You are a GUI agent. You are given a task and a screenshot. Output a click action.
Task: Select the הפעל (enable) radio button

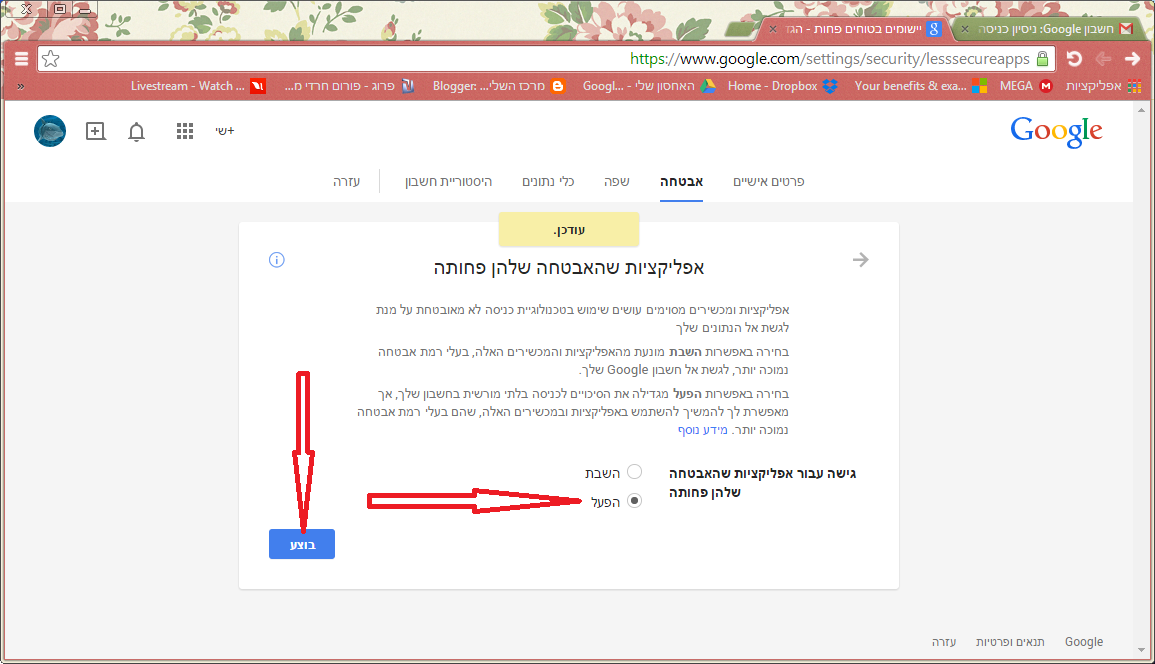pyautogui.click(x=634, y=501)
